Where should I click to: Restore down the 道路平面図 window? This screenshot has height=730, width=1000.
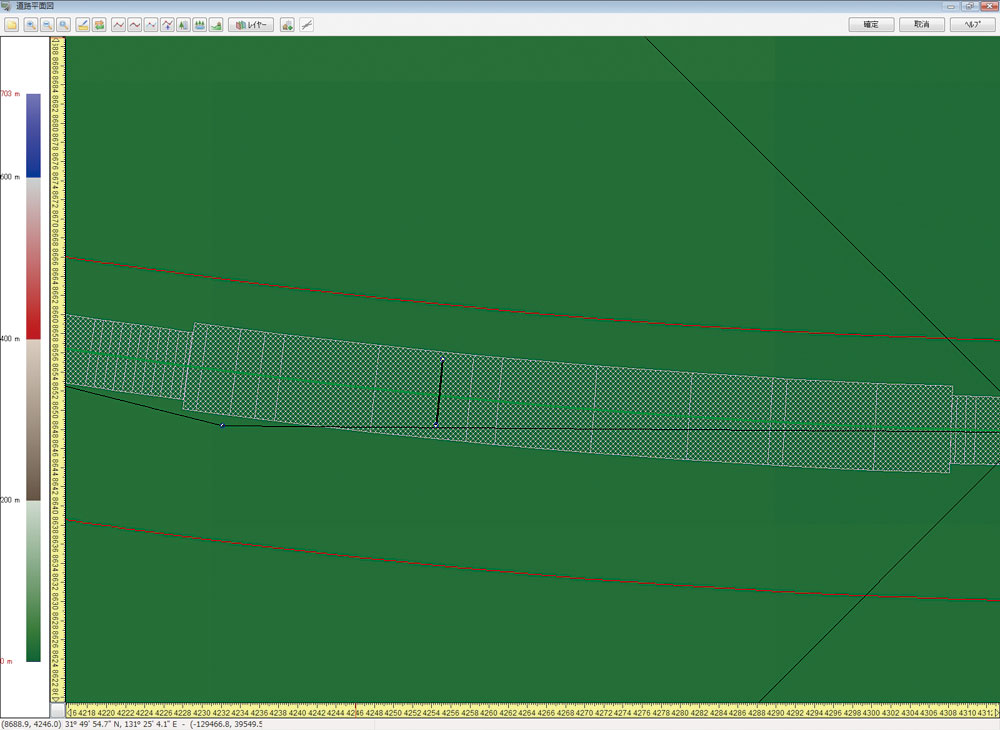969,6
